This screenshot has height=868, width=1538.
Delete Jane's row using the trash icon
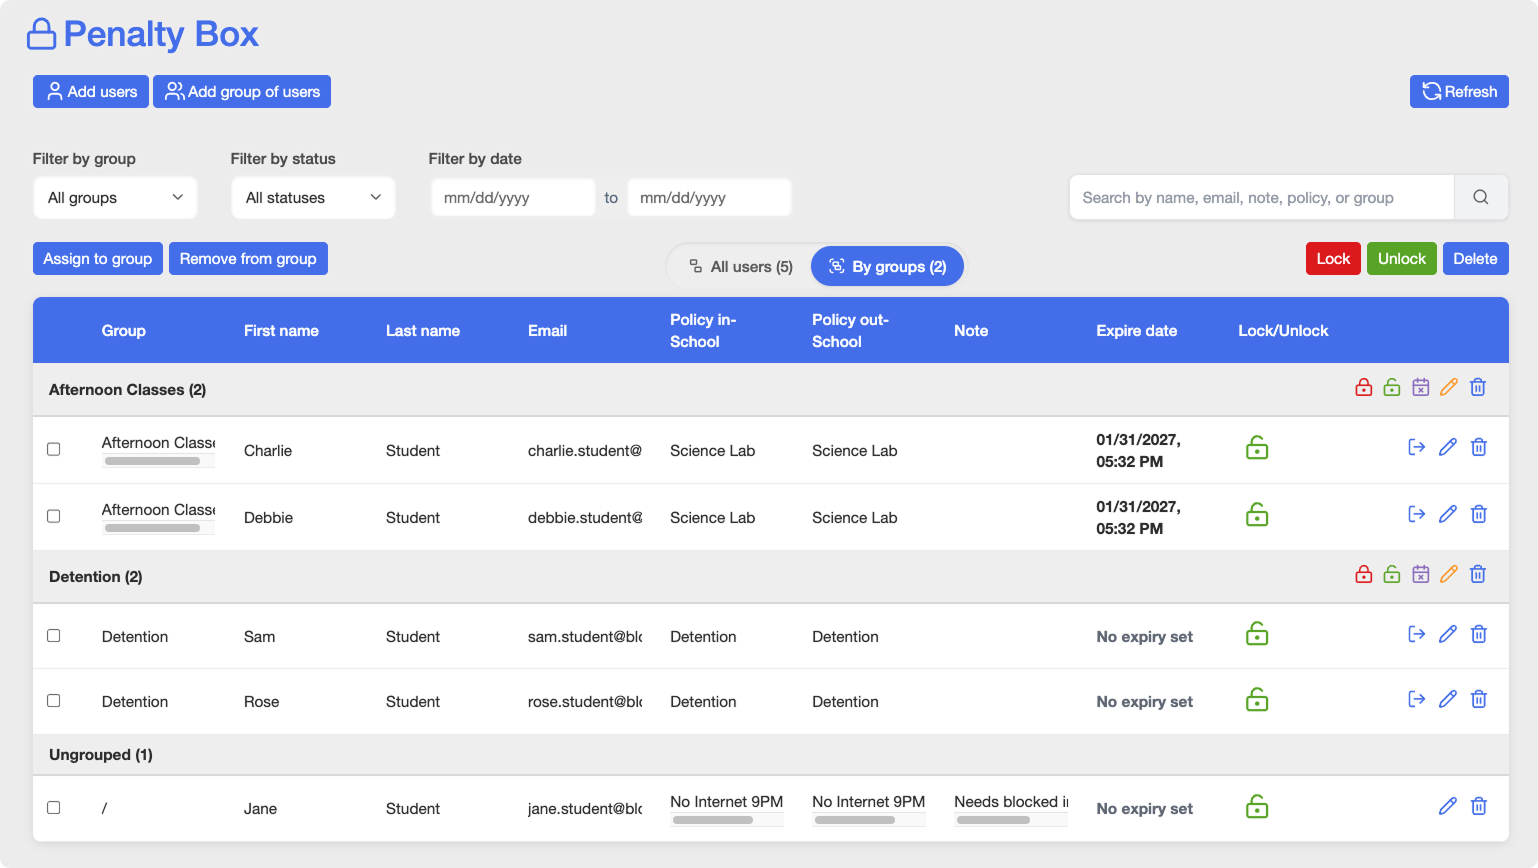pyautogui.click(x=1479, y=807)
